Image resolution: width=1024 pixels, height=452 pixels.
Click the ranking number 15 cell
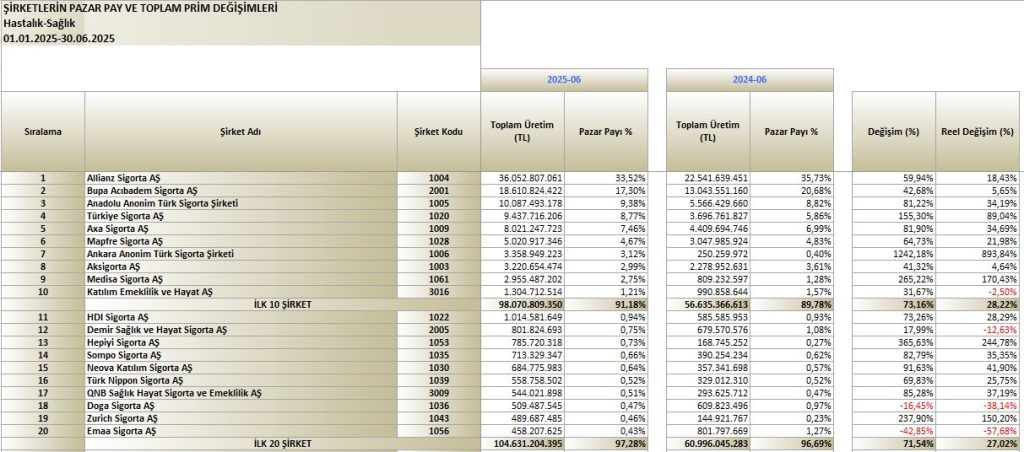click(42, 368)
